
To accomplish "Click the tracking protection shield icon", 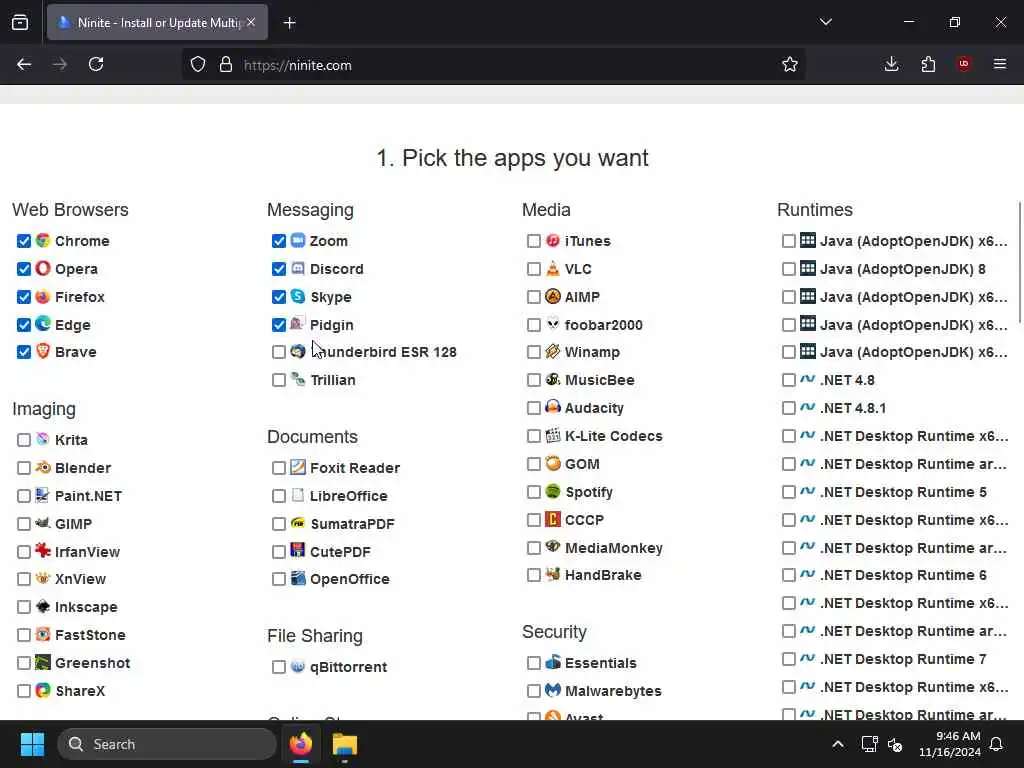I will click(x=198, y=64).
